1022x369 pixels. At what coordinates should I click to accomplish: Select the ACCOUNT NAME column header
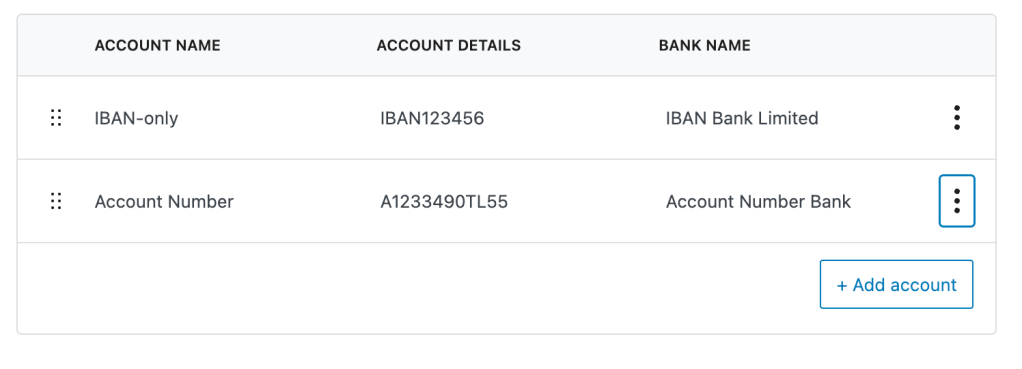tap(158, 46)
